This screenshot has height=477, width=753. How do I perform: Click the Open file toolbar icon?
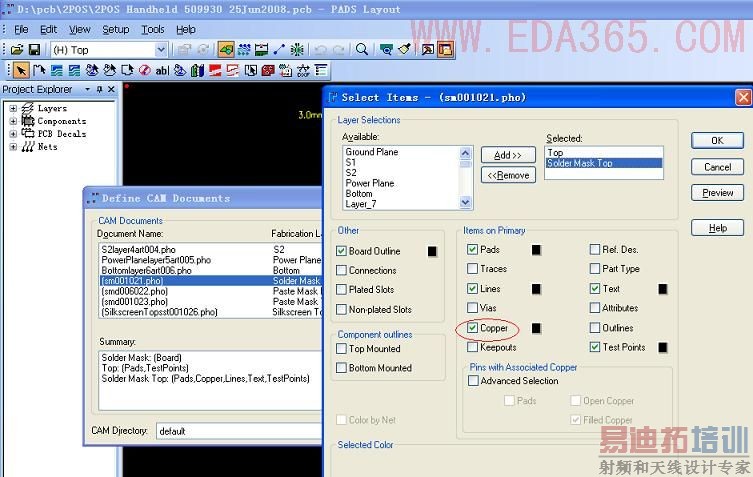[x=17, y=49]
